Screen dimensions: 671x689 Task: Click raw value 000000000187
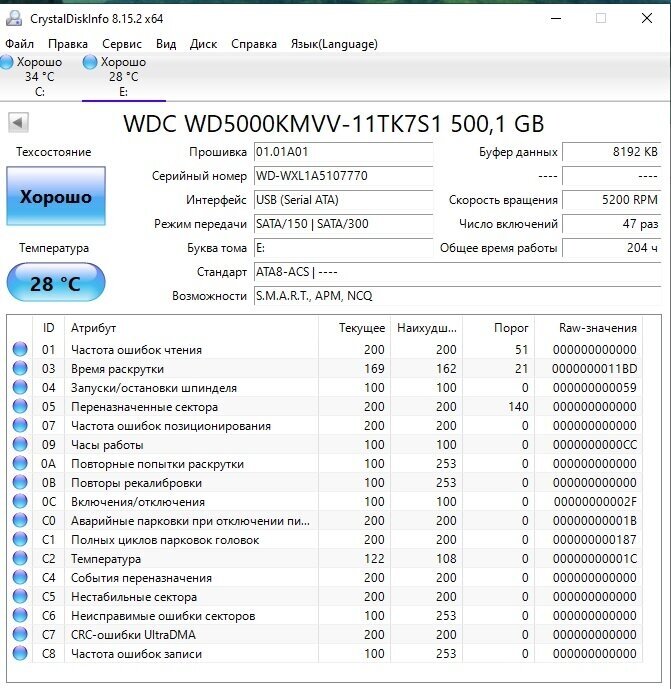tap(595, 539)
